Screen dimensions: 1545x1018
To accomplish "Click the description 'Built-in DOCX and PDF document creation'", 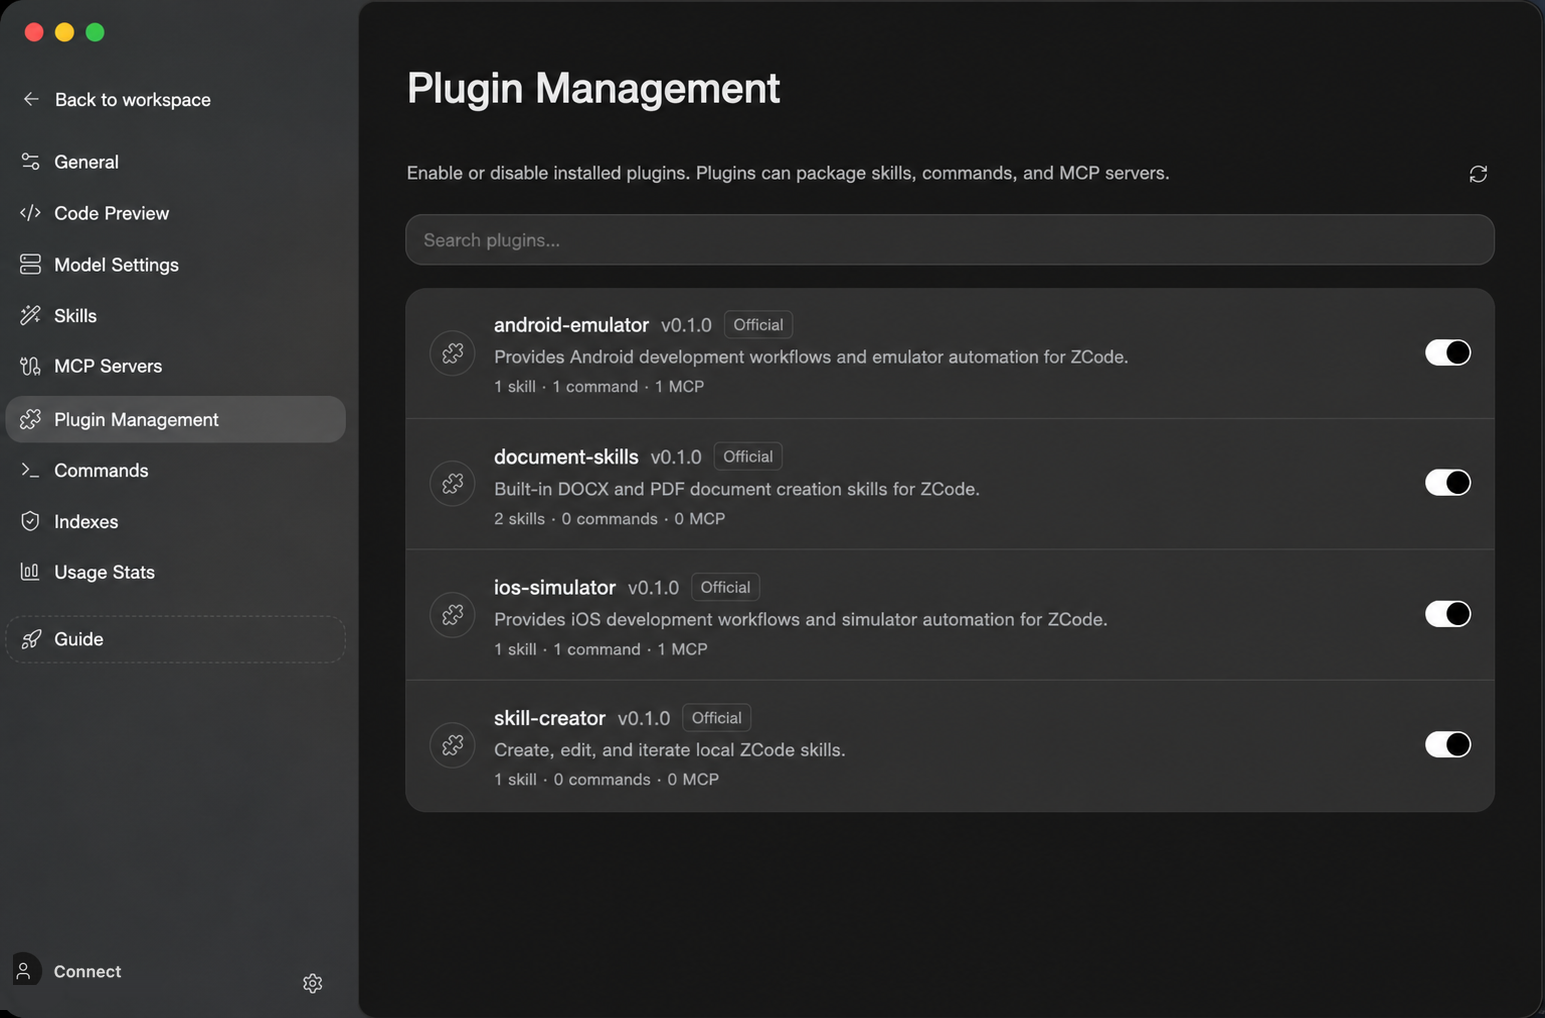I will [x=737, y=489].
